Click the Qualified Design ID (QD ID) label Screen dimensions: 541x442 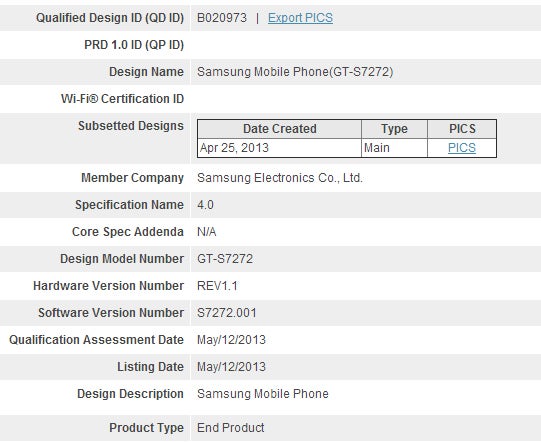coord(110,18)
